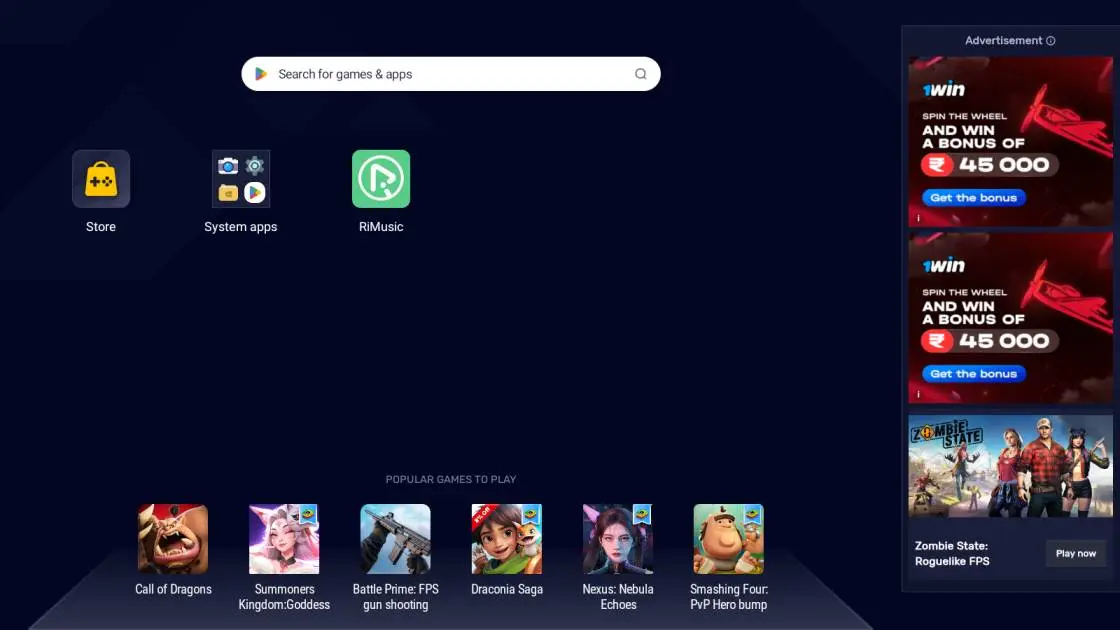Click the Store label text
This screenshot has width=1120, height=630.
pyautogui.click(x=101, y=226)
